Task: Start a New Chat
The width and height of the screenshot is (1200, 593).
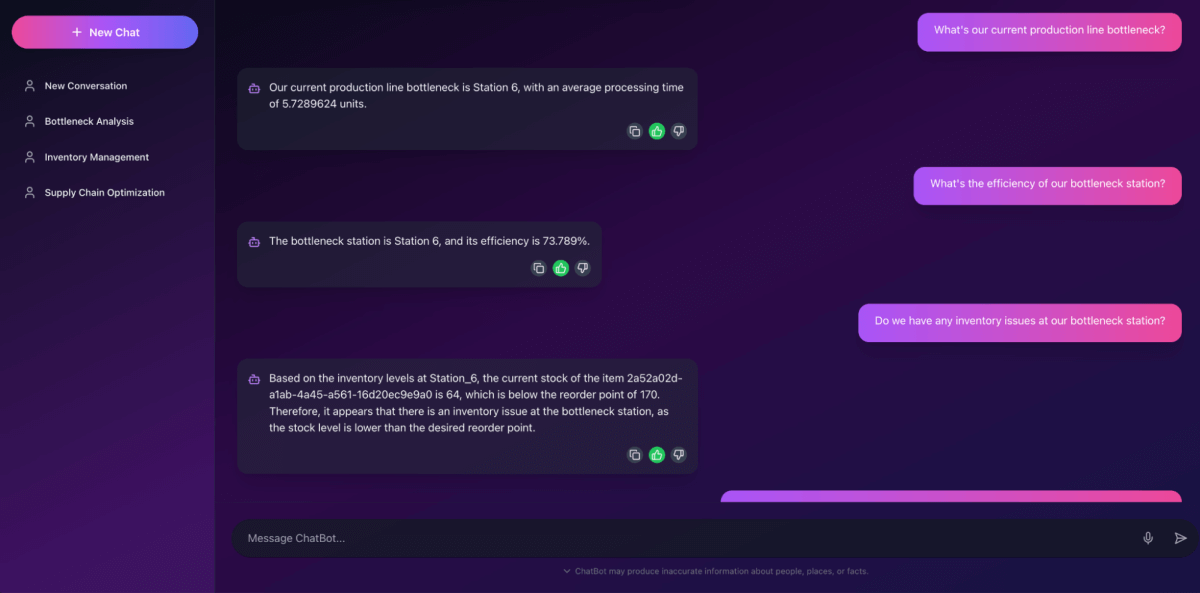Action: pyautogui.click(x=105, y=32)
